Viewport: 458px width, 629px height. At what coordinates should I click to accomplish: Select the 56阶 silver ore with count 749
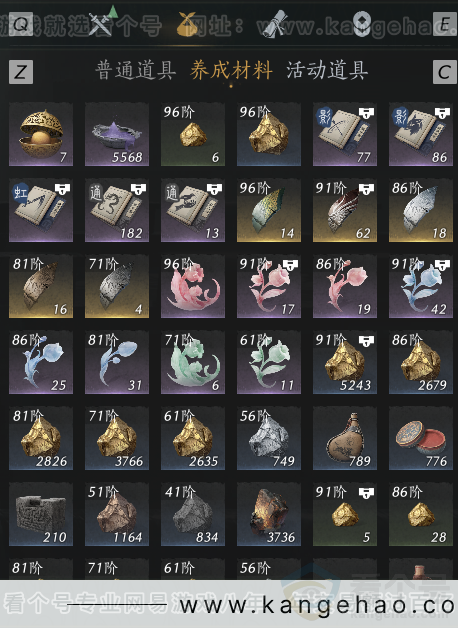pos(269,438)
